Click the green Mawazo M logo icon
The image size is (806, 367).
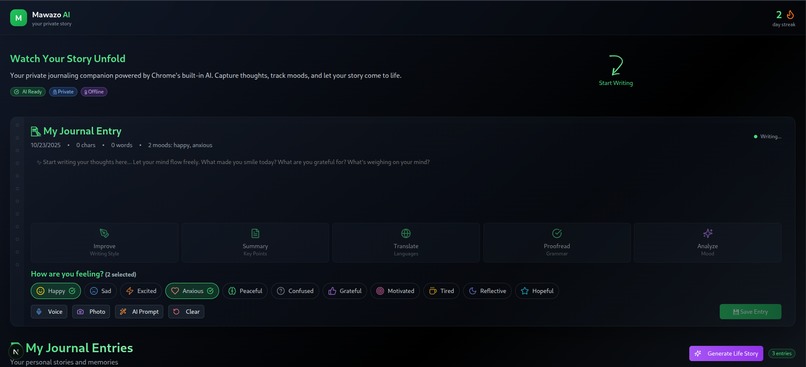tap(19, 18)
